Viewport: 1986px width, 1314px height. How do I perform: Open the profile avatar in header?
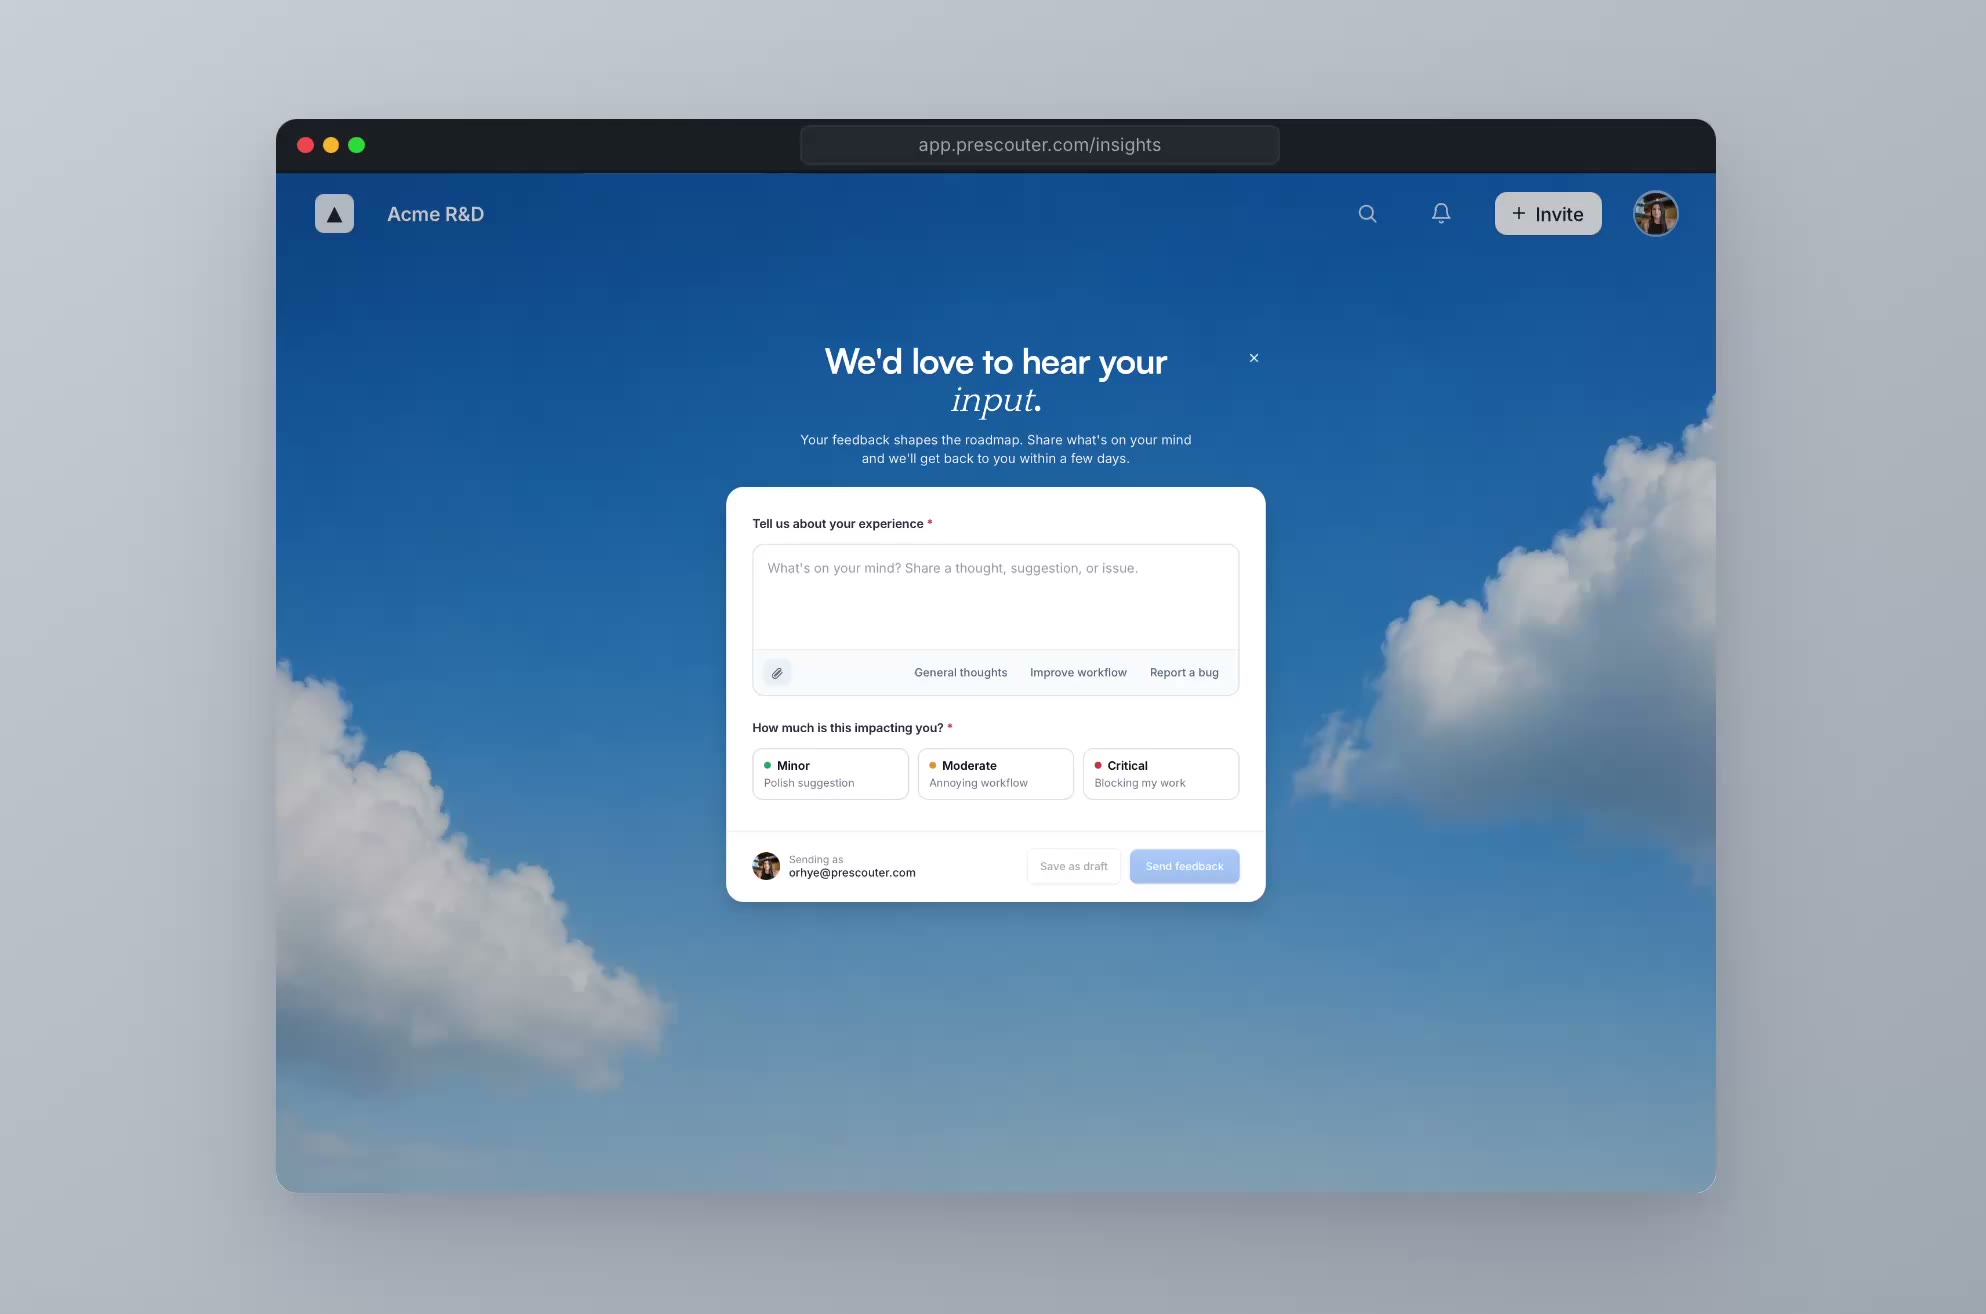click(x=1655, y=214)
